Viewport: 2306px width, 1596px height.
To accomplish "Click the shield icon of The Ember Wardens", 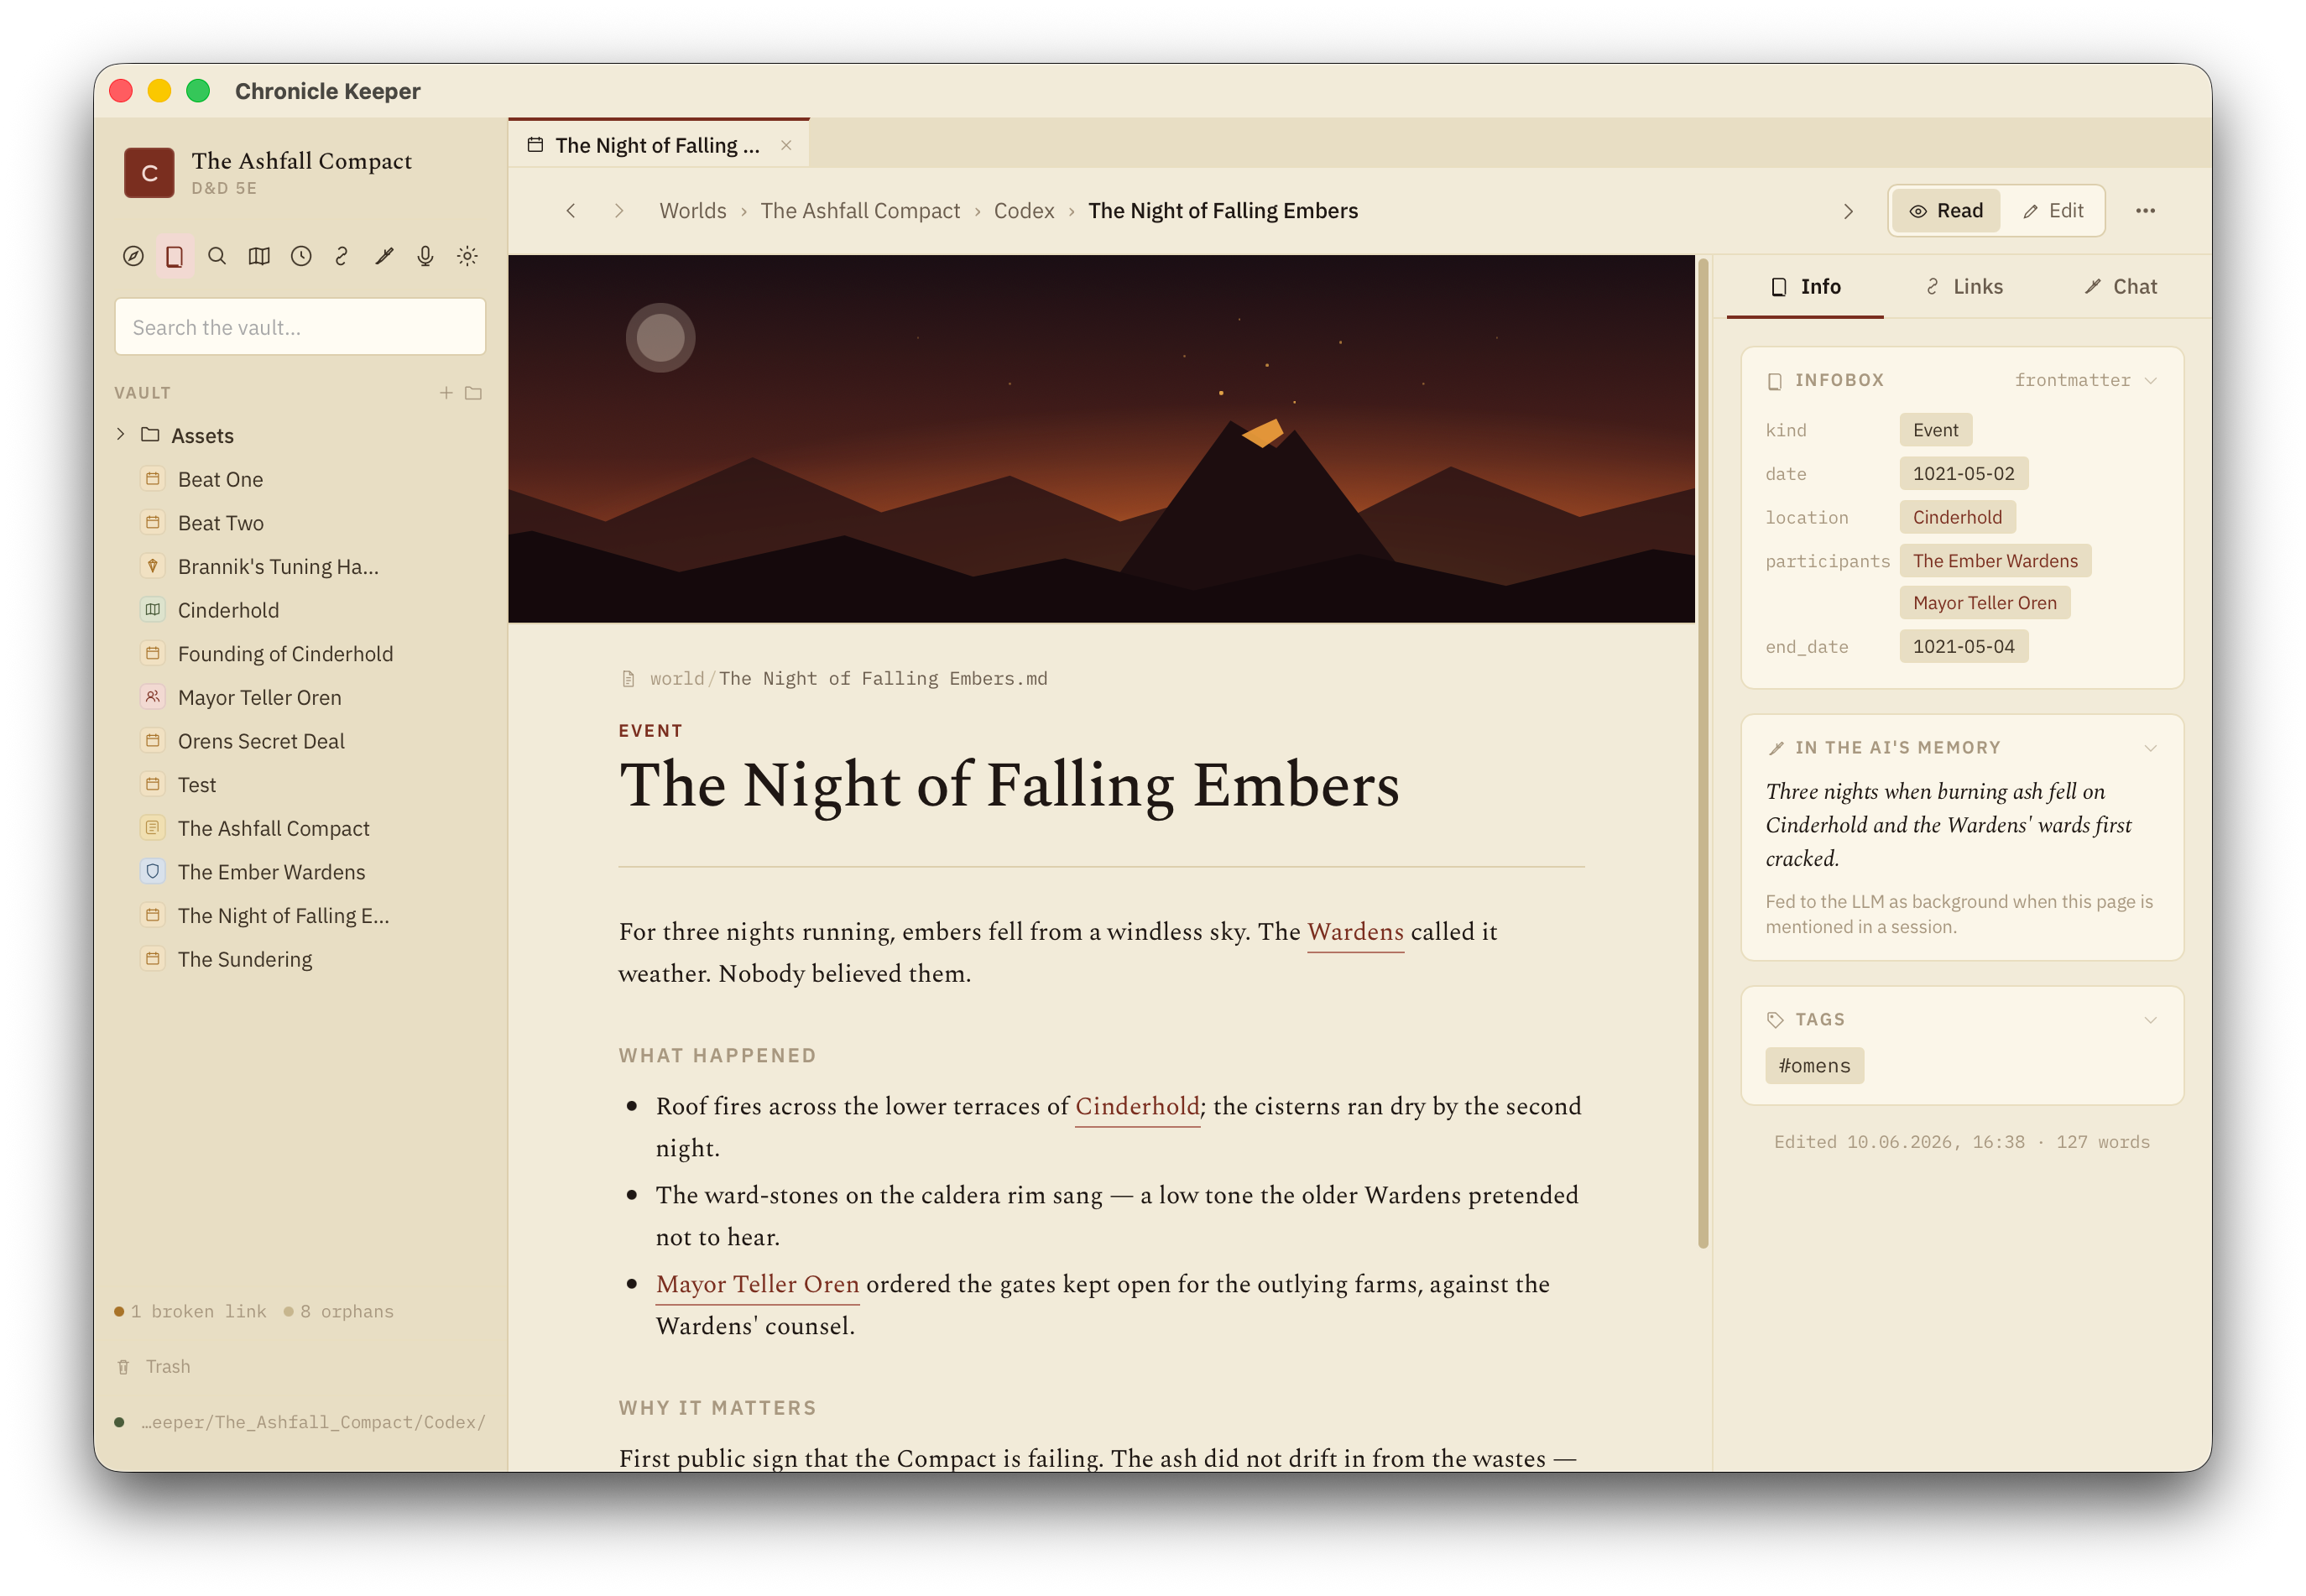I will tap(153, 872).
